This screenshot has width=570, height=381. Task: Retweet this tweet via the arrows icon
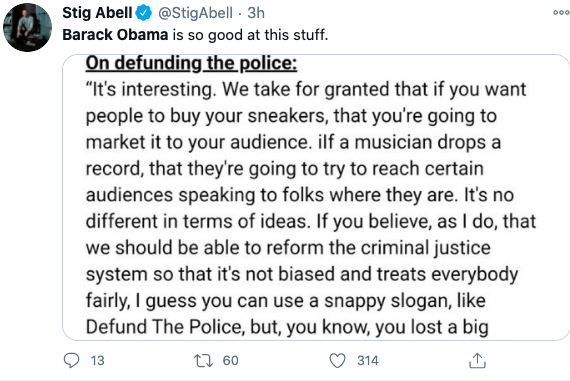point(203,361)
